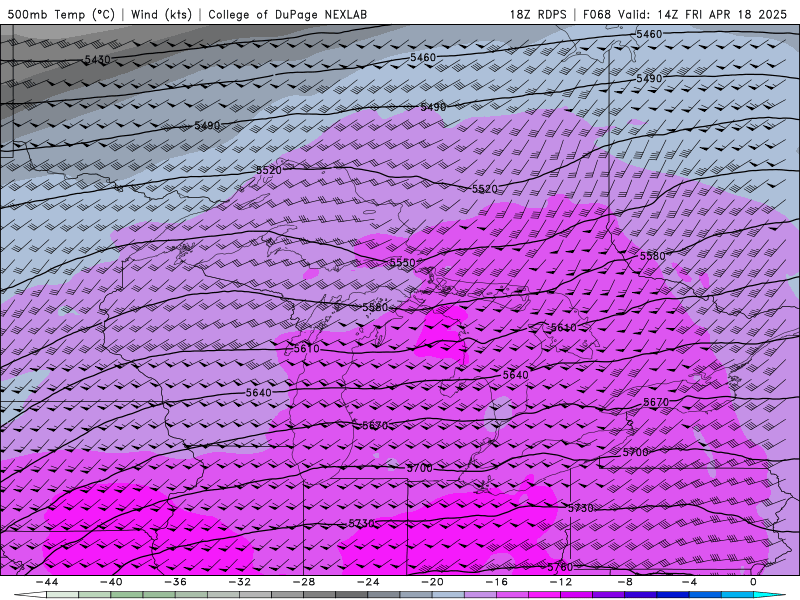Click the -24 colorbar scale label
Screen dimensions: 800x600
click(x=368, y=582)
